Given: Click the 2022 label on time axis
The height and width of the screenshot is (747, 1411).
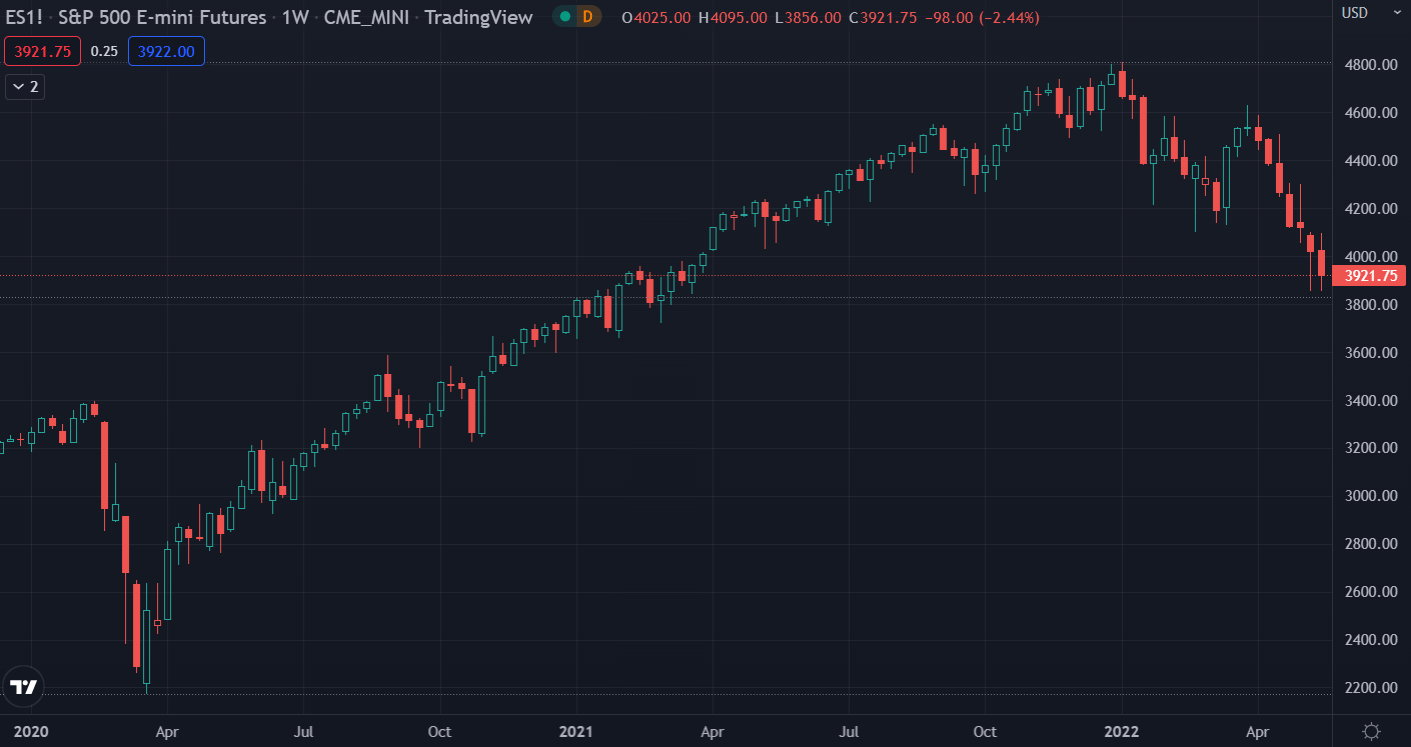Looking at the screenshot, I should point(1121,731).
